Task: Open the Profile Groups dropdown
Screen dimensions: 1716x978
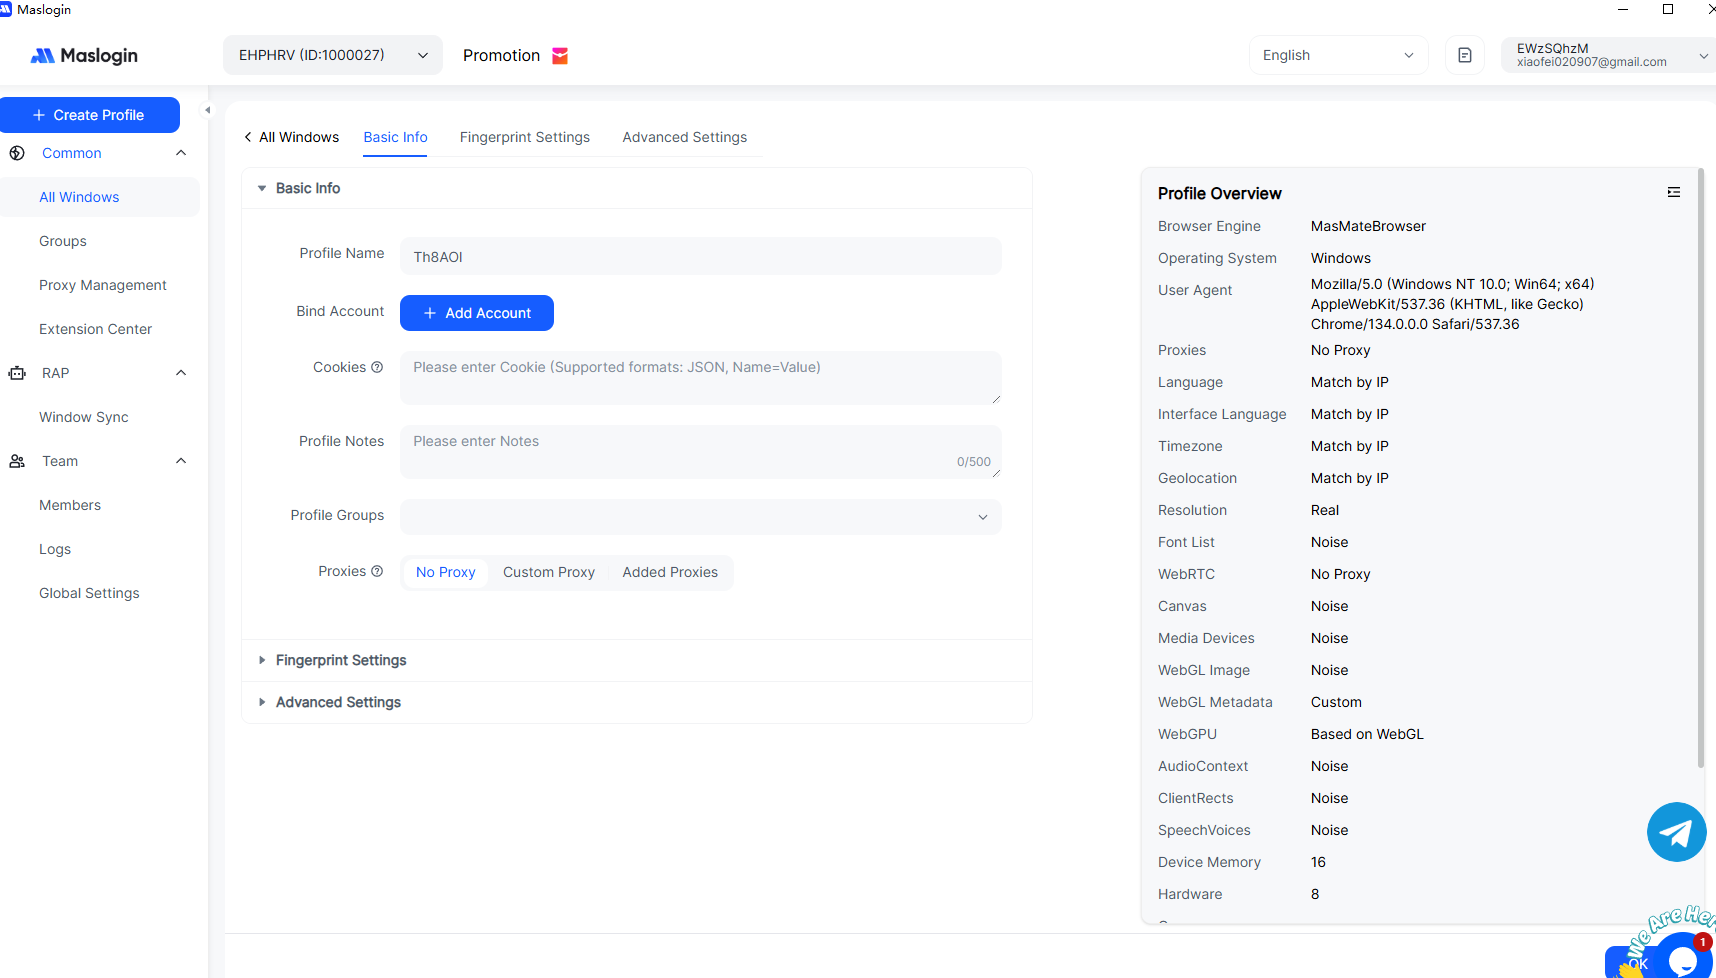Action: pos(700,516)
